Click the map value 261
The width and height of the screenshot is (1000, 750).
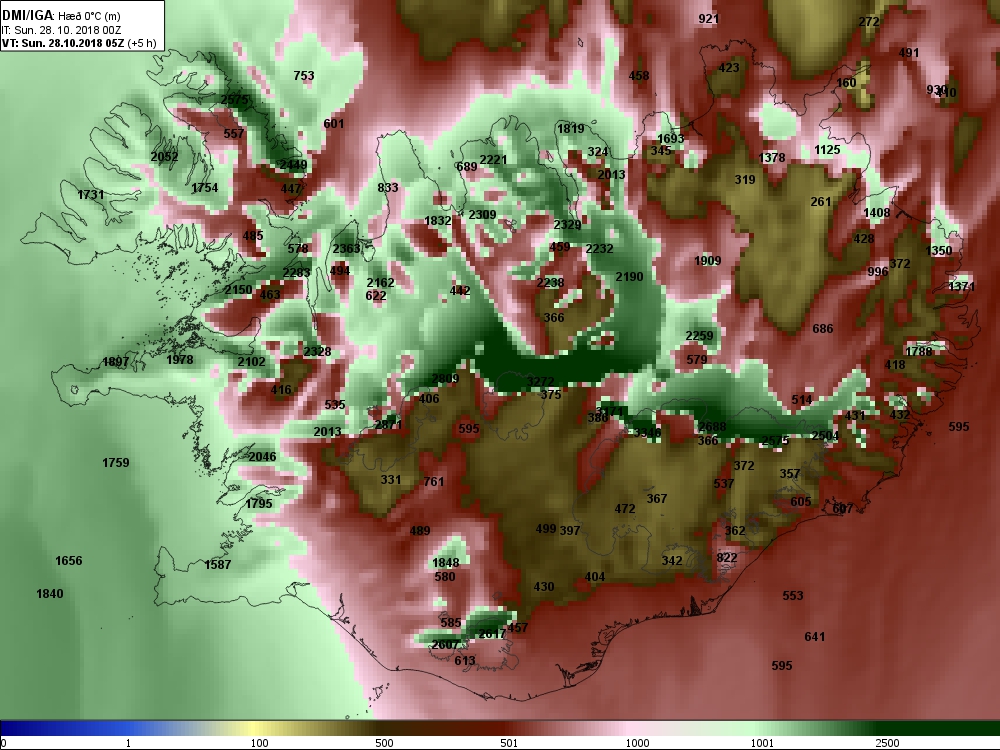click(x=821, y=202)
